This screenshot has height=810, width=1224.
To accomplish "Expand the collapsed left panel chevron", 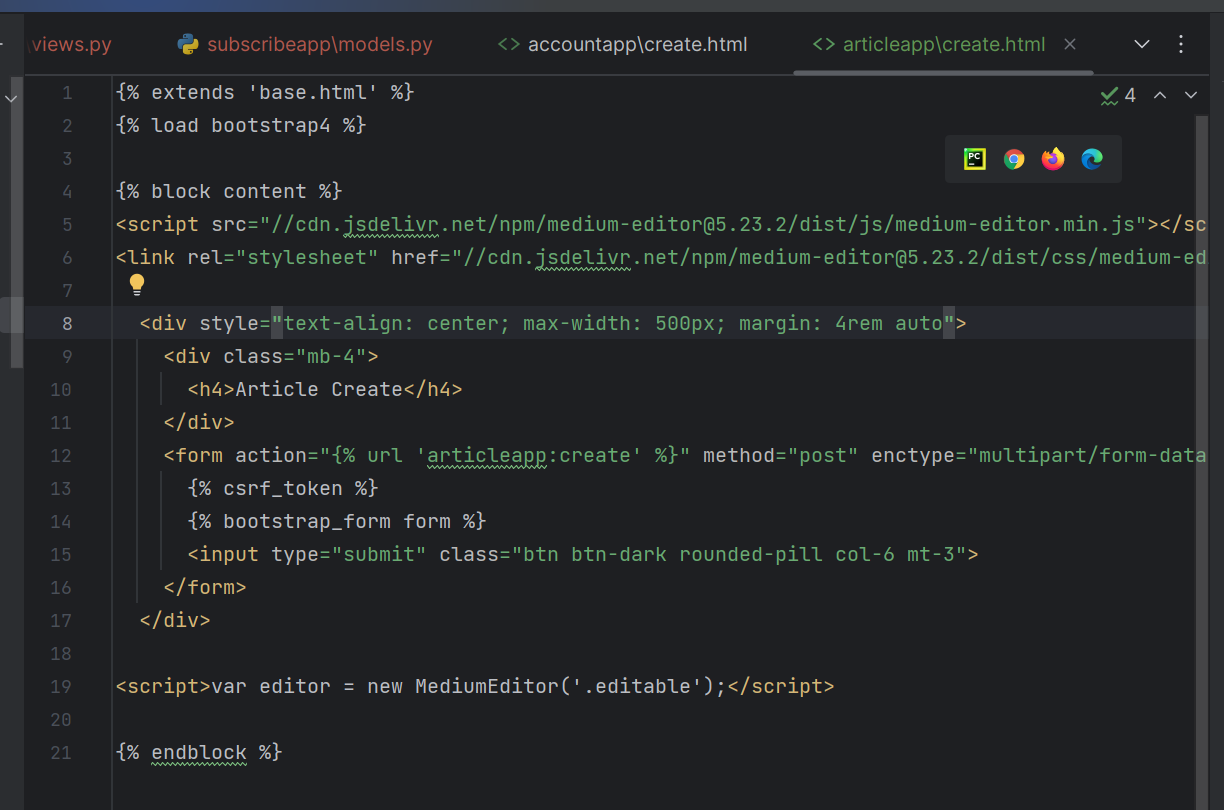I will click(11, 98).
